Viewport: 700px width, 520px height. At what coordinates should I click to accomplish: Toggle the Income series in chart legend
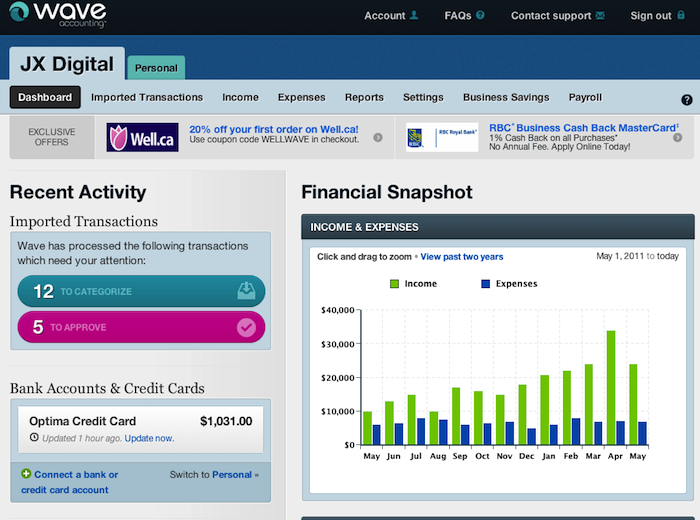(413, 284)
